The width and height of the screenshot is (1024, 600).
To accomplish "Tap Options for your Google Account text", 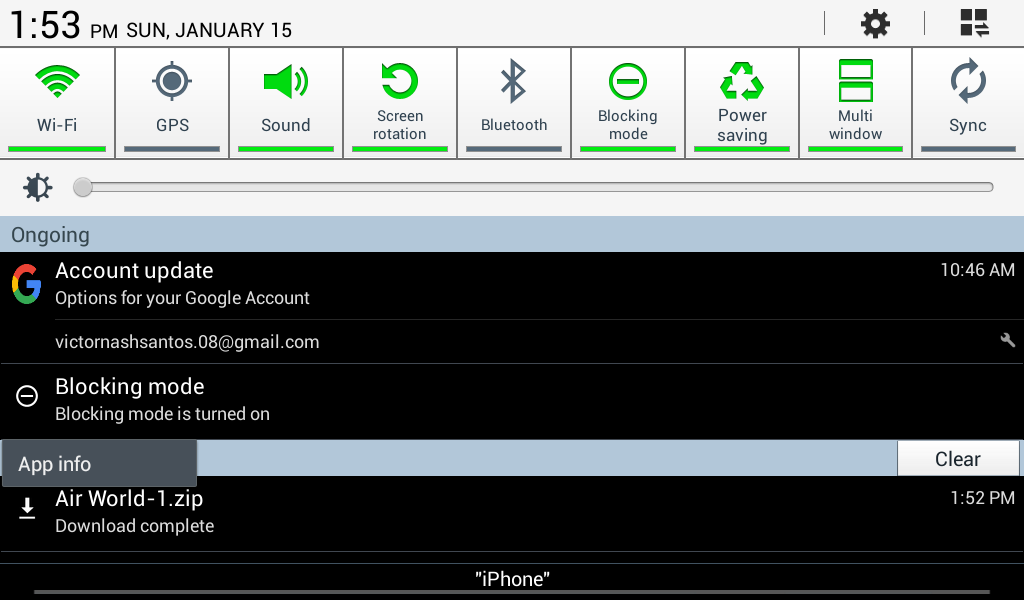I will 182,298.
